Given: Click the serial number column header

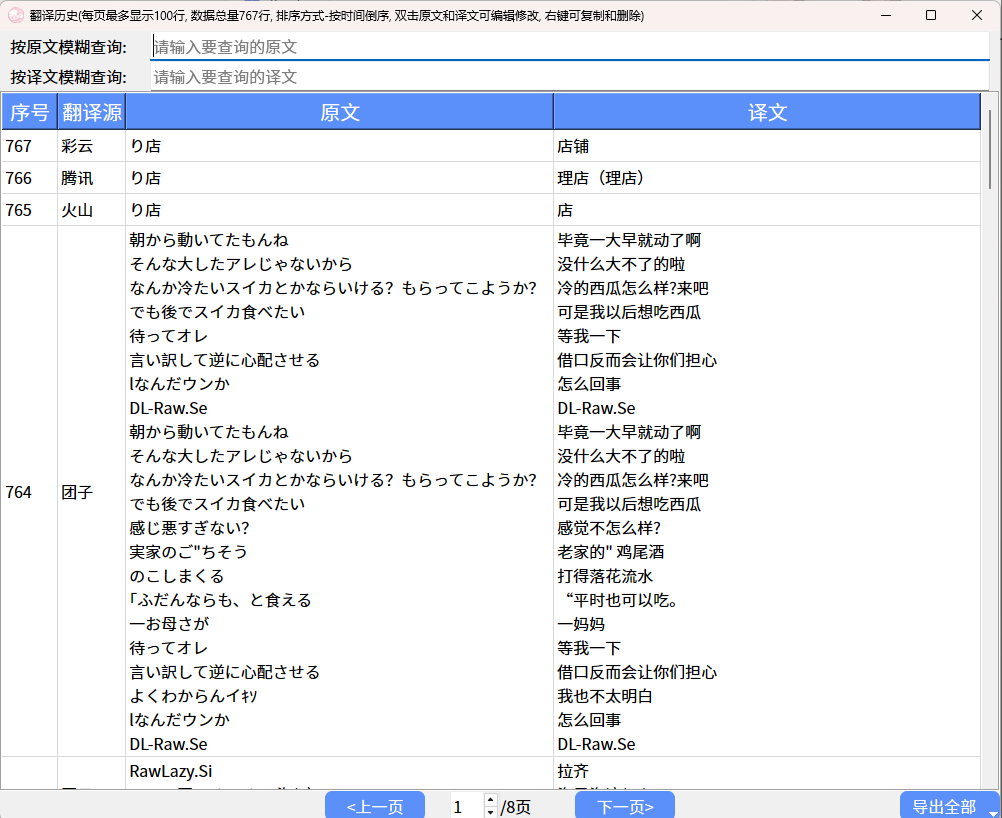Looking at the screenshot, I should tap(29, 112).
